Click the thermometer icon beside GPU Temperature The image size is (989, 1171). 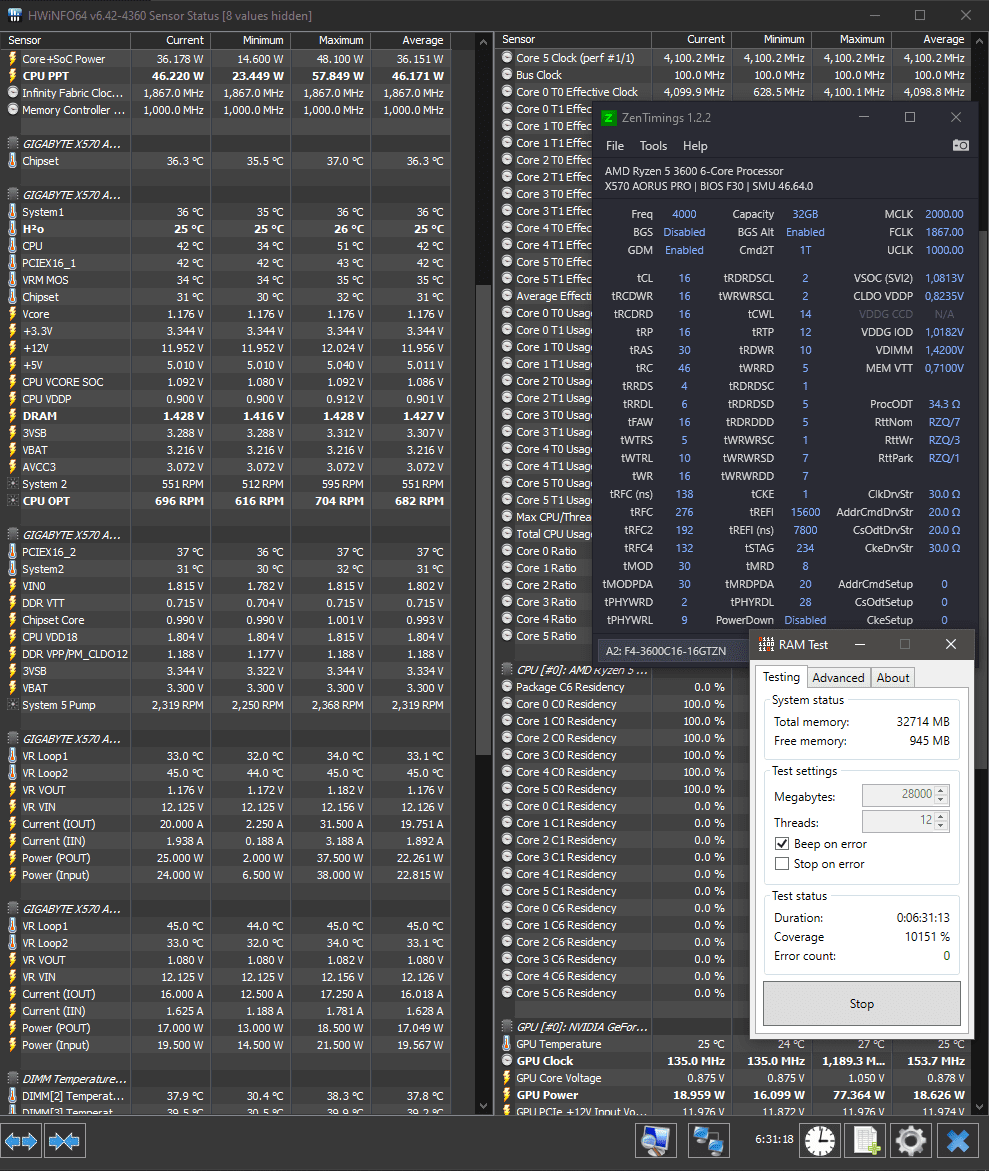pyautogui.click(x=507, y=1043)
